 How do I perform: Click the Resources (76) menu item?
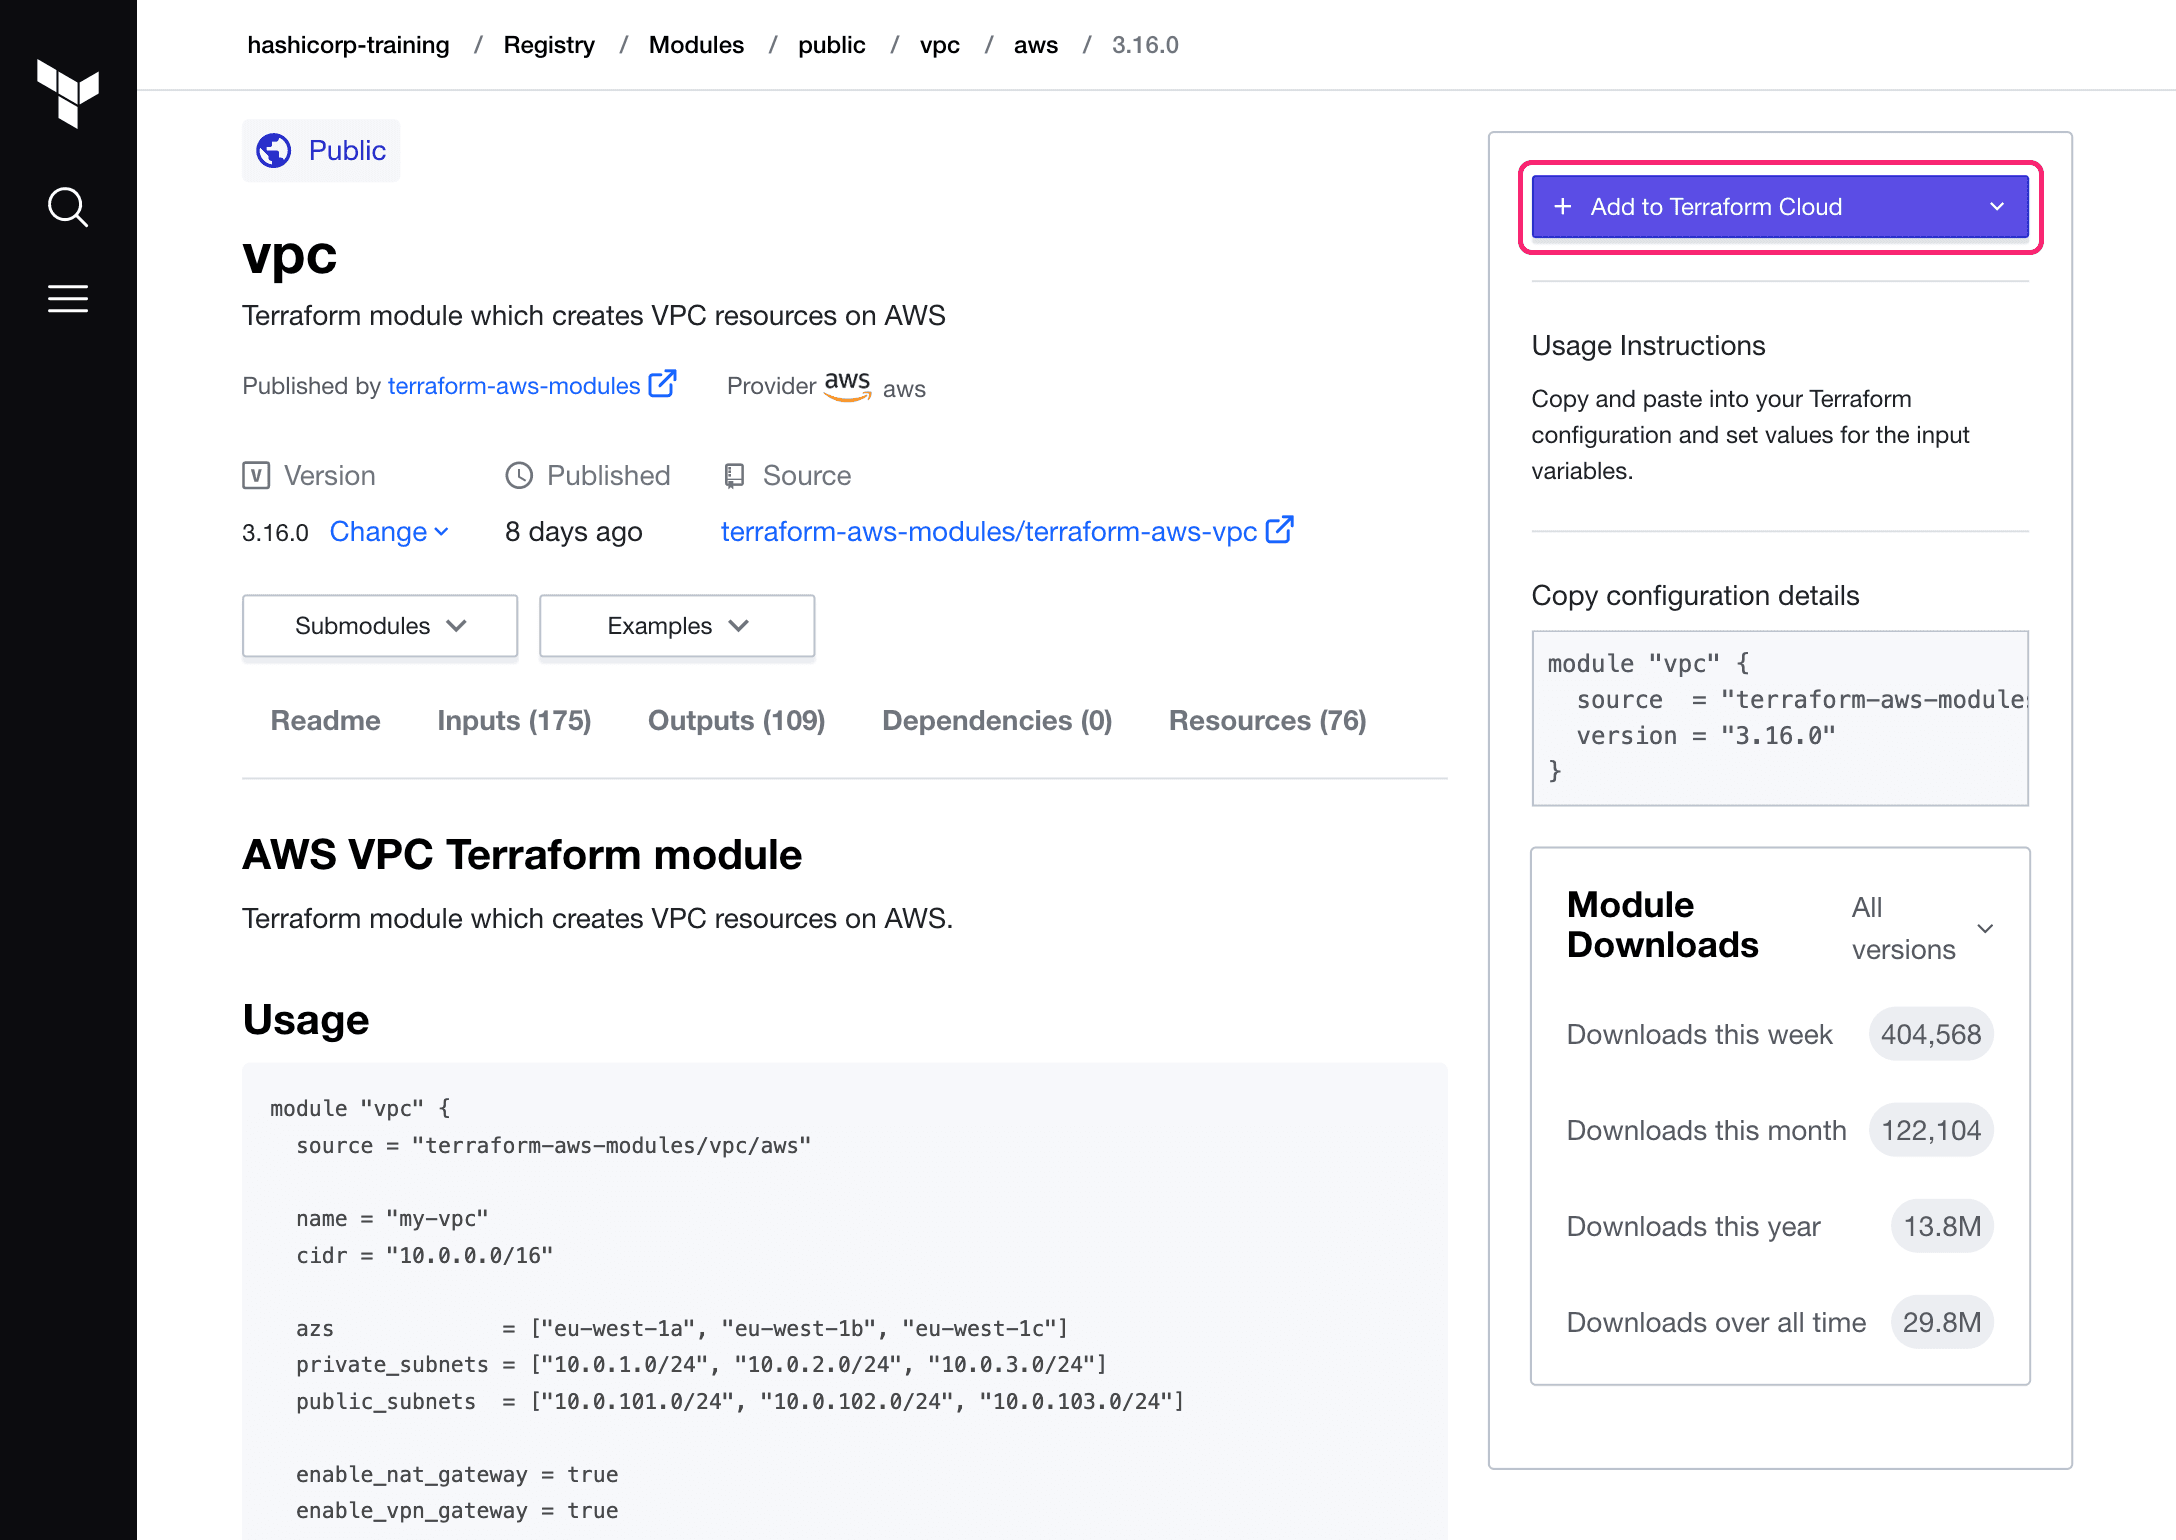pos(1268,720)
